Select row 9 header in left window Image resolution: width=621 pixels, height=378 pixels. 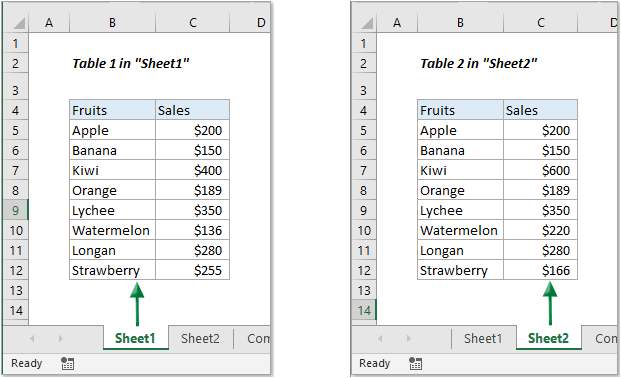tap(16, 210)
